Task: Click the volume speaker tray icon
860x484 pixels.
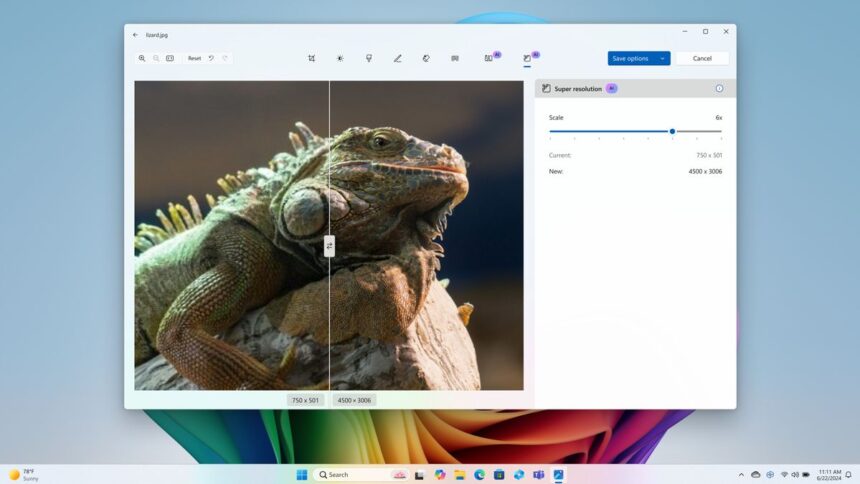Action: (795, 475)
